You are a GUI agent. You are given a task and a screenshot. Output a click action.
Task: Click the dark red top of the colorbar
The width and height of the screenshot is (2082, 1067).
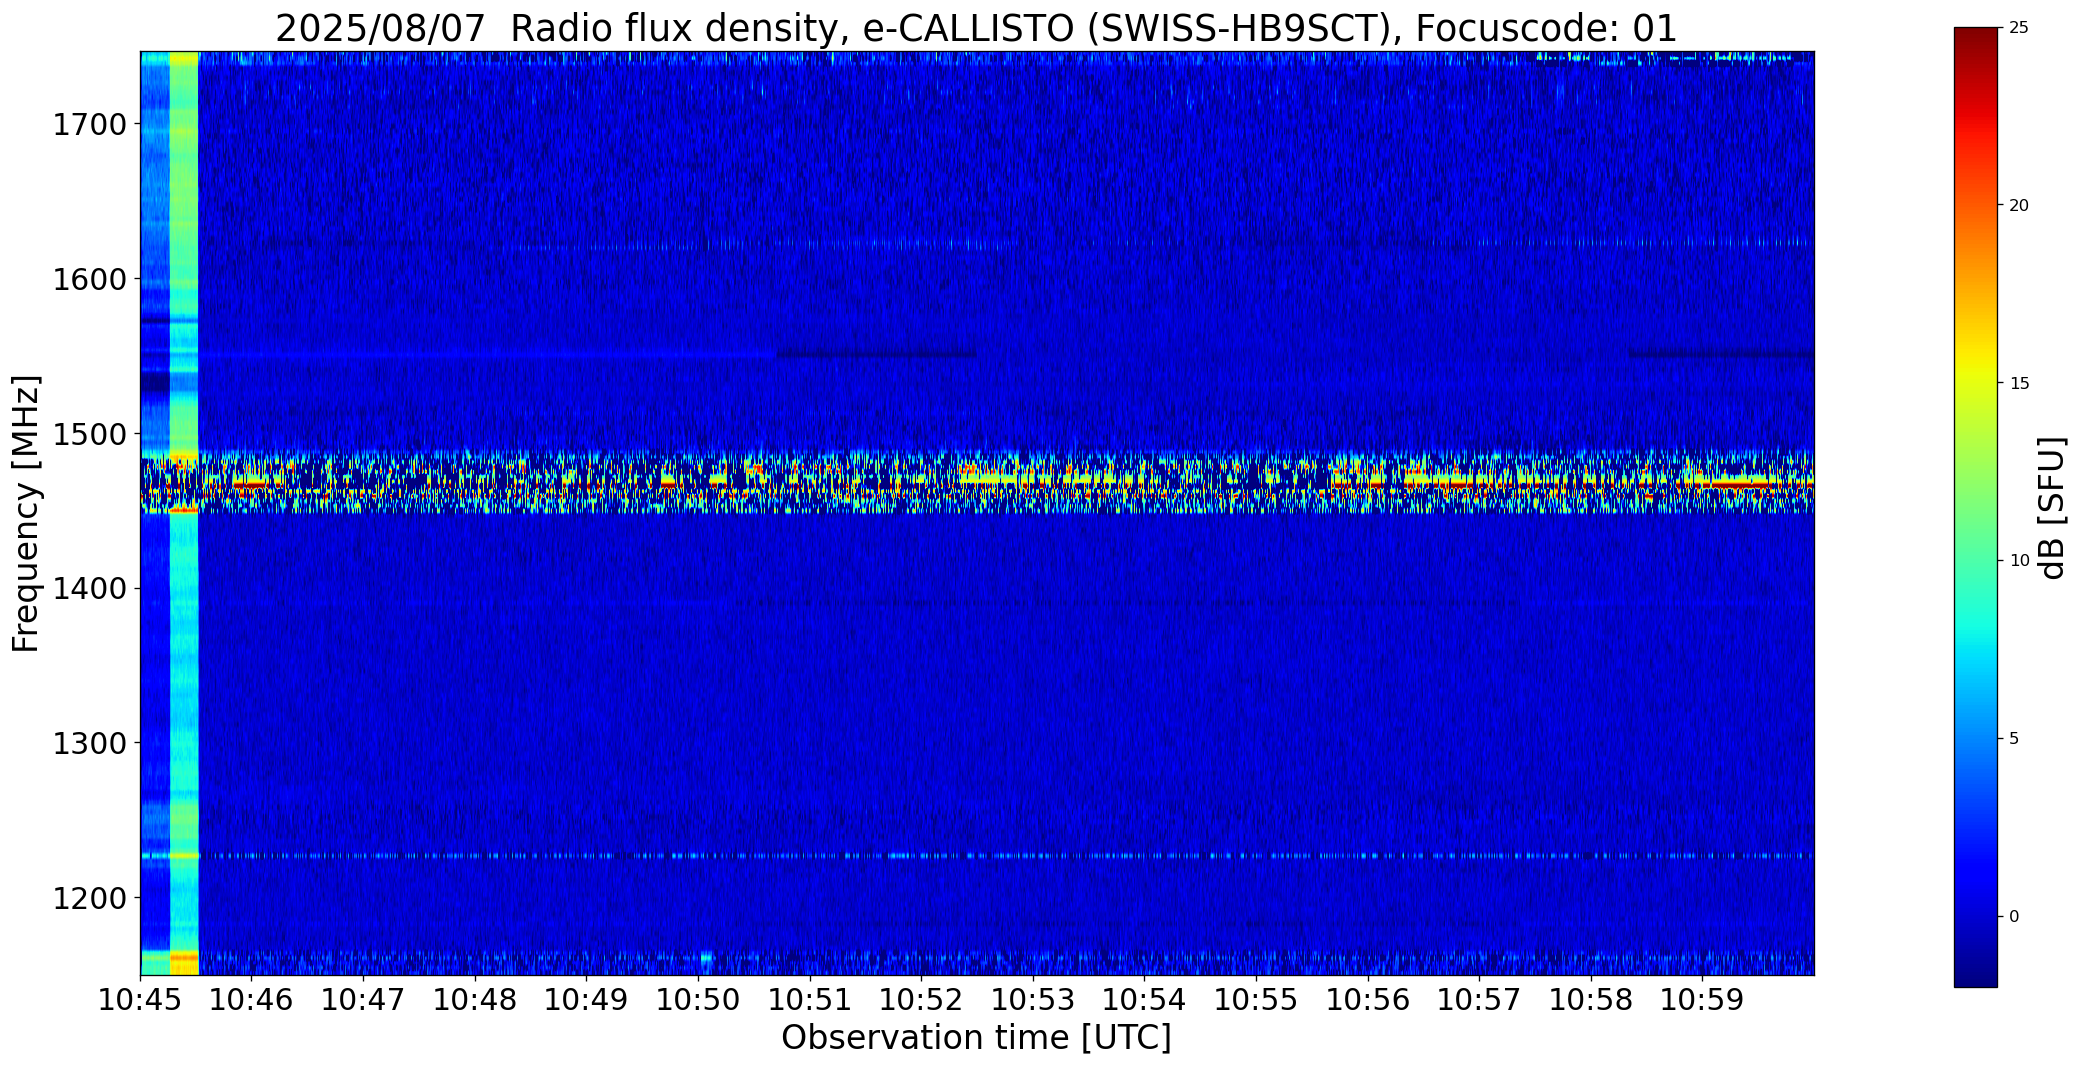1975,40
